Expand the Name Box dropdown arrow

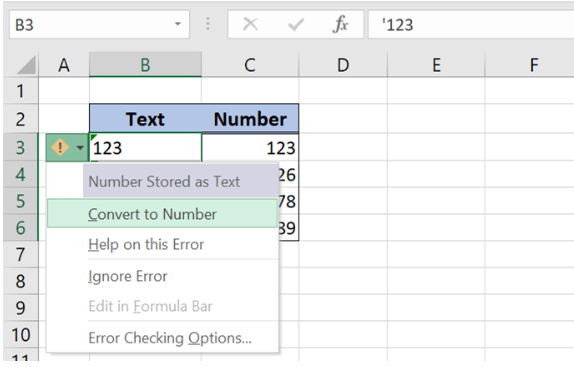tap(178, 24)
